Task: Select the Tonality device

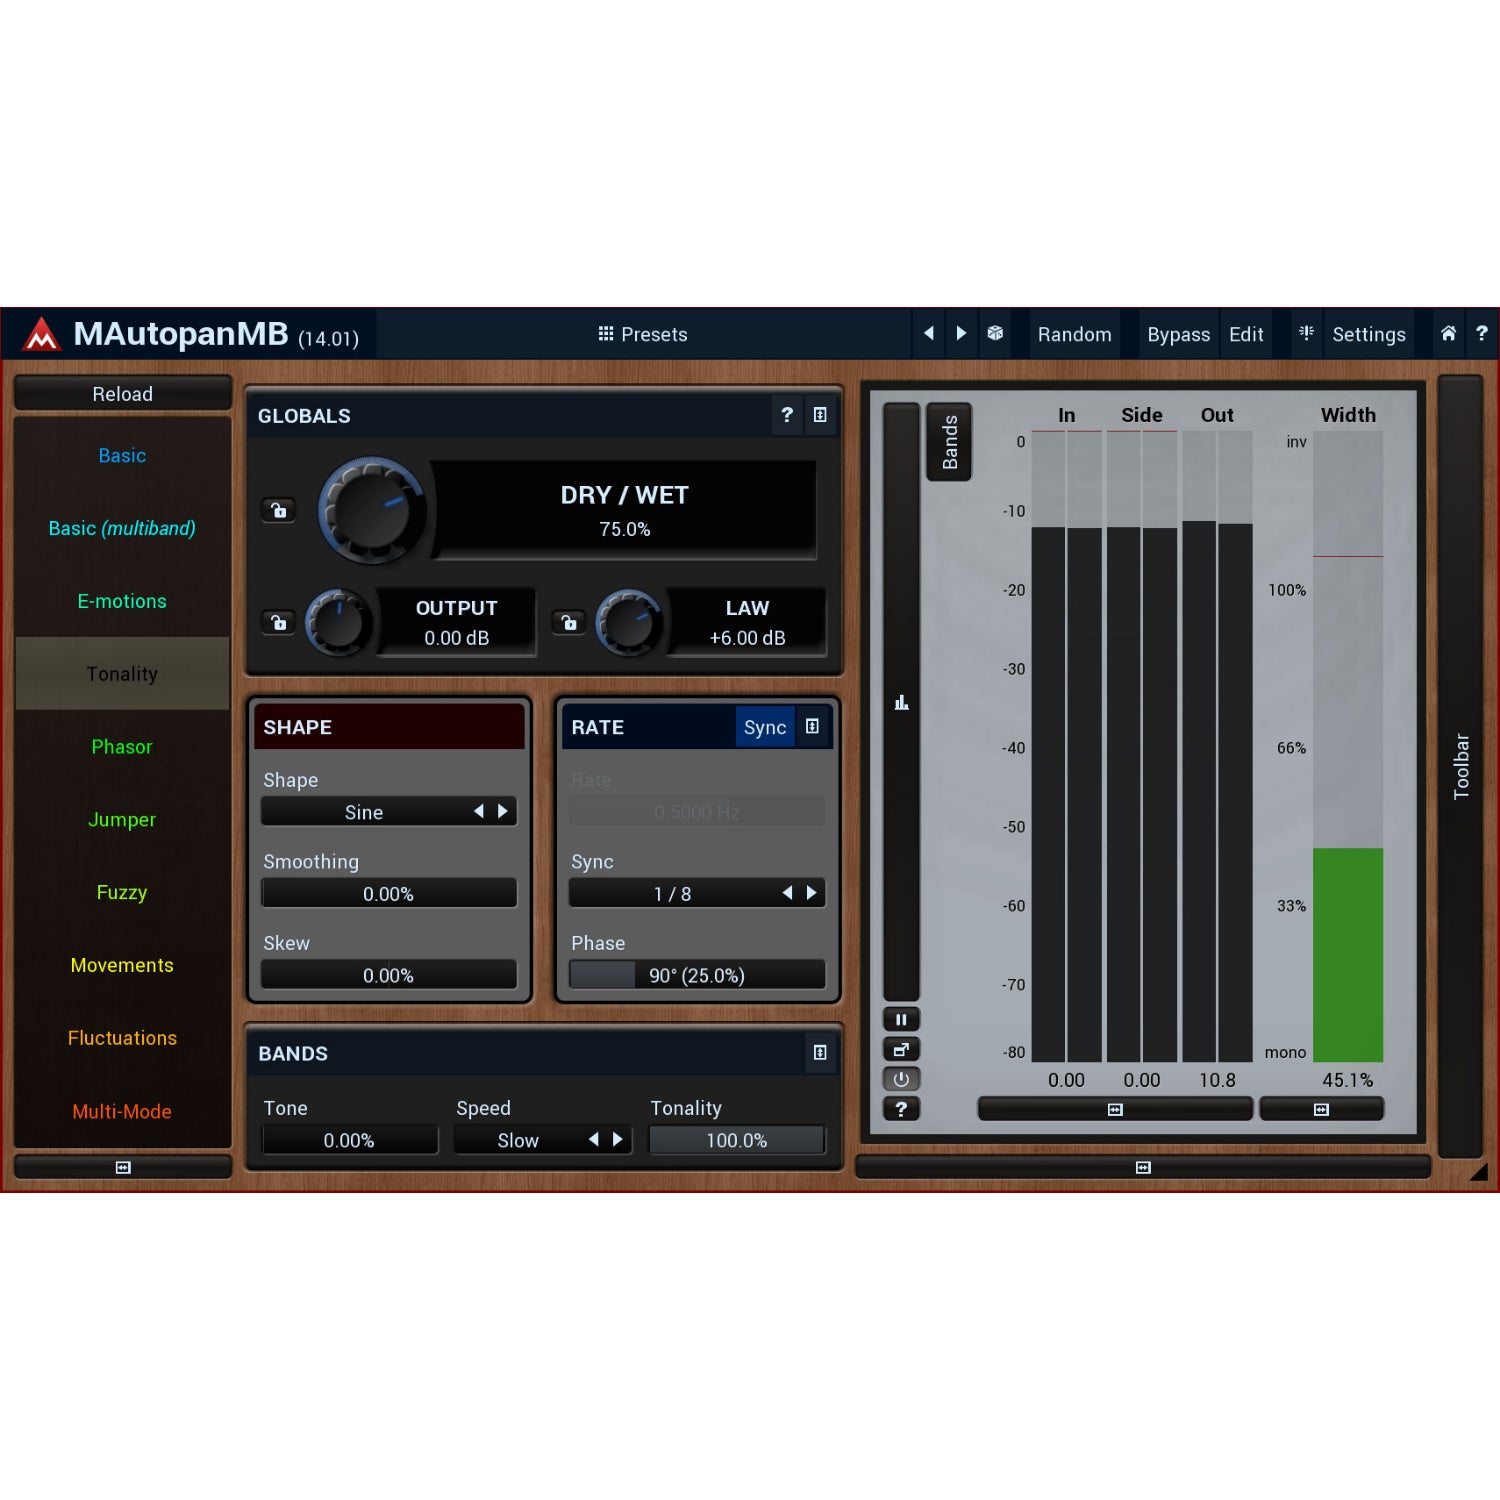Action: 122,674
